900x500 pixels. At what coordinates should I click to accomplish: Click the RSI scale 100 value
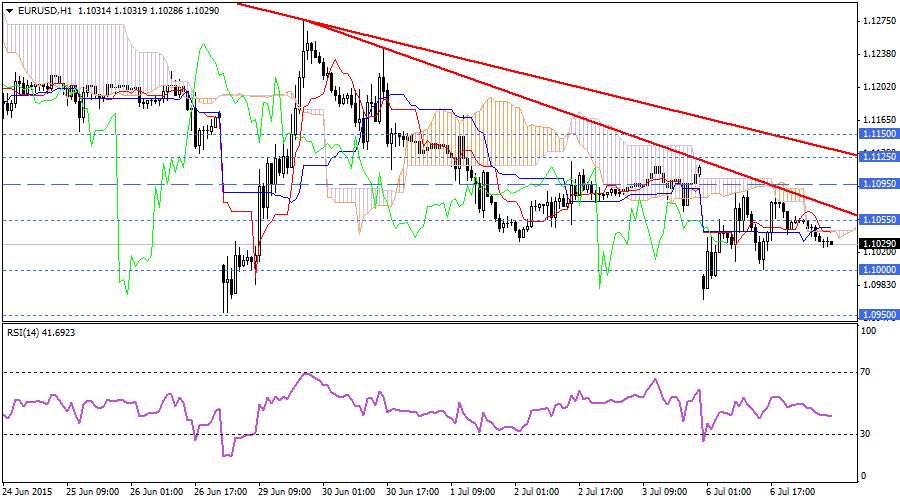coord(868,333)
